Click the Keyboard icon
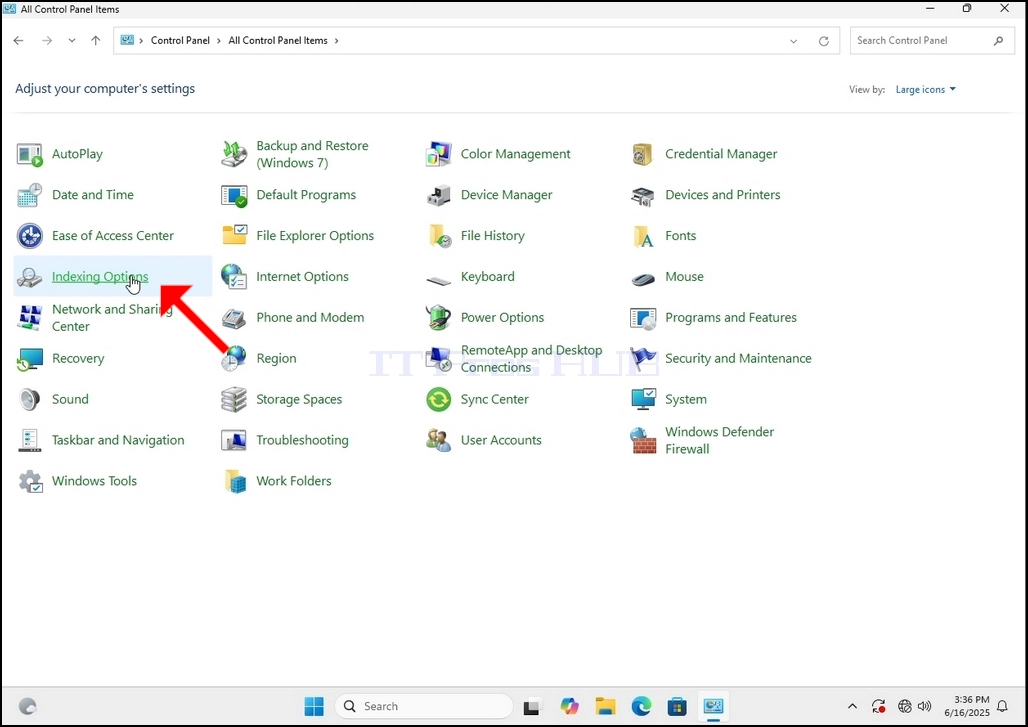 [x=439, y=281]
